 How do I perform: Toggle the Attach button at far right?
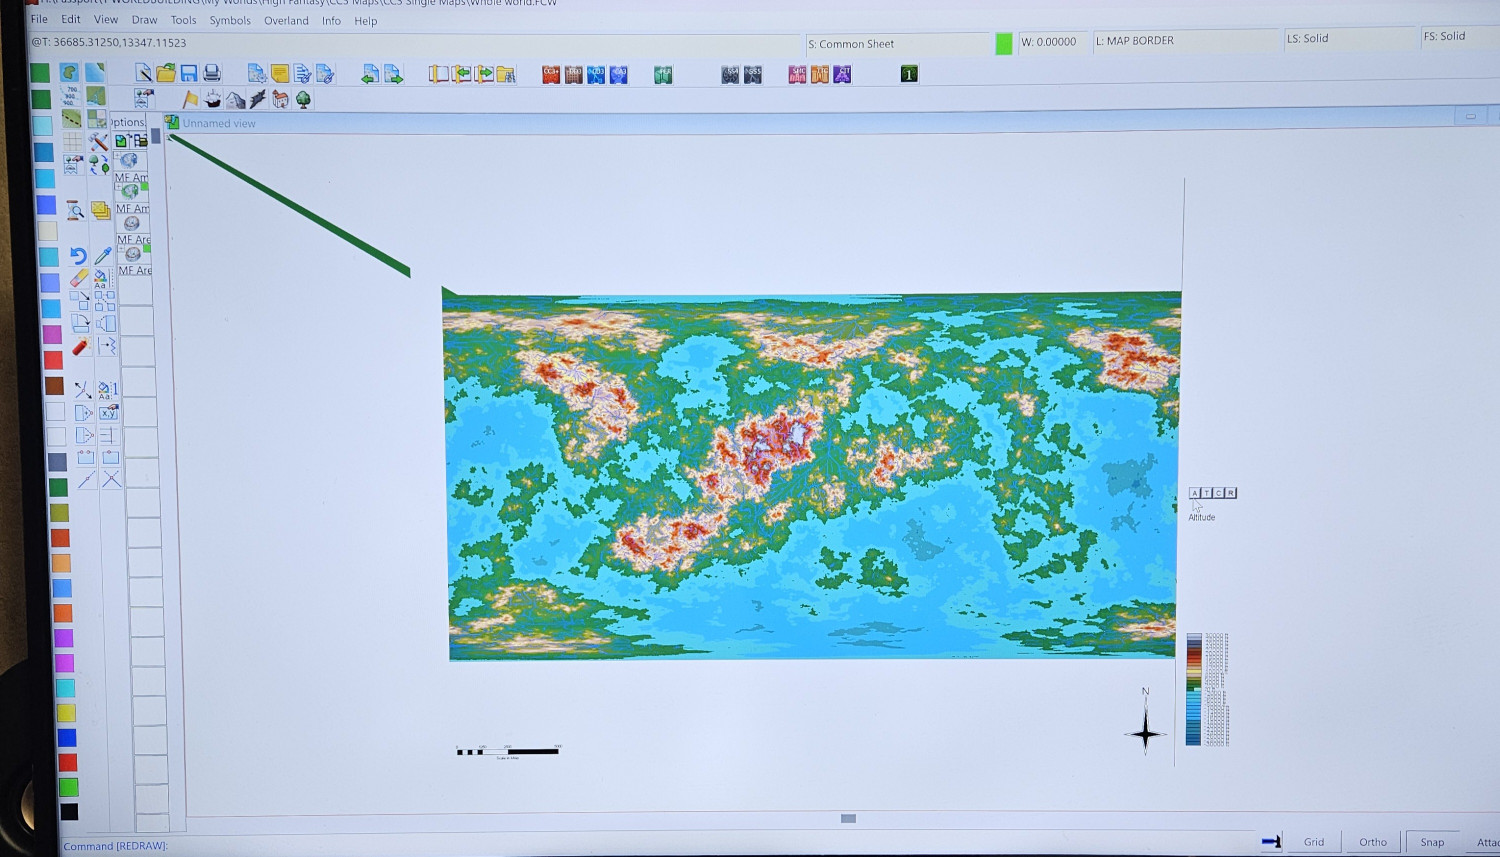[x=1483, y=843]
